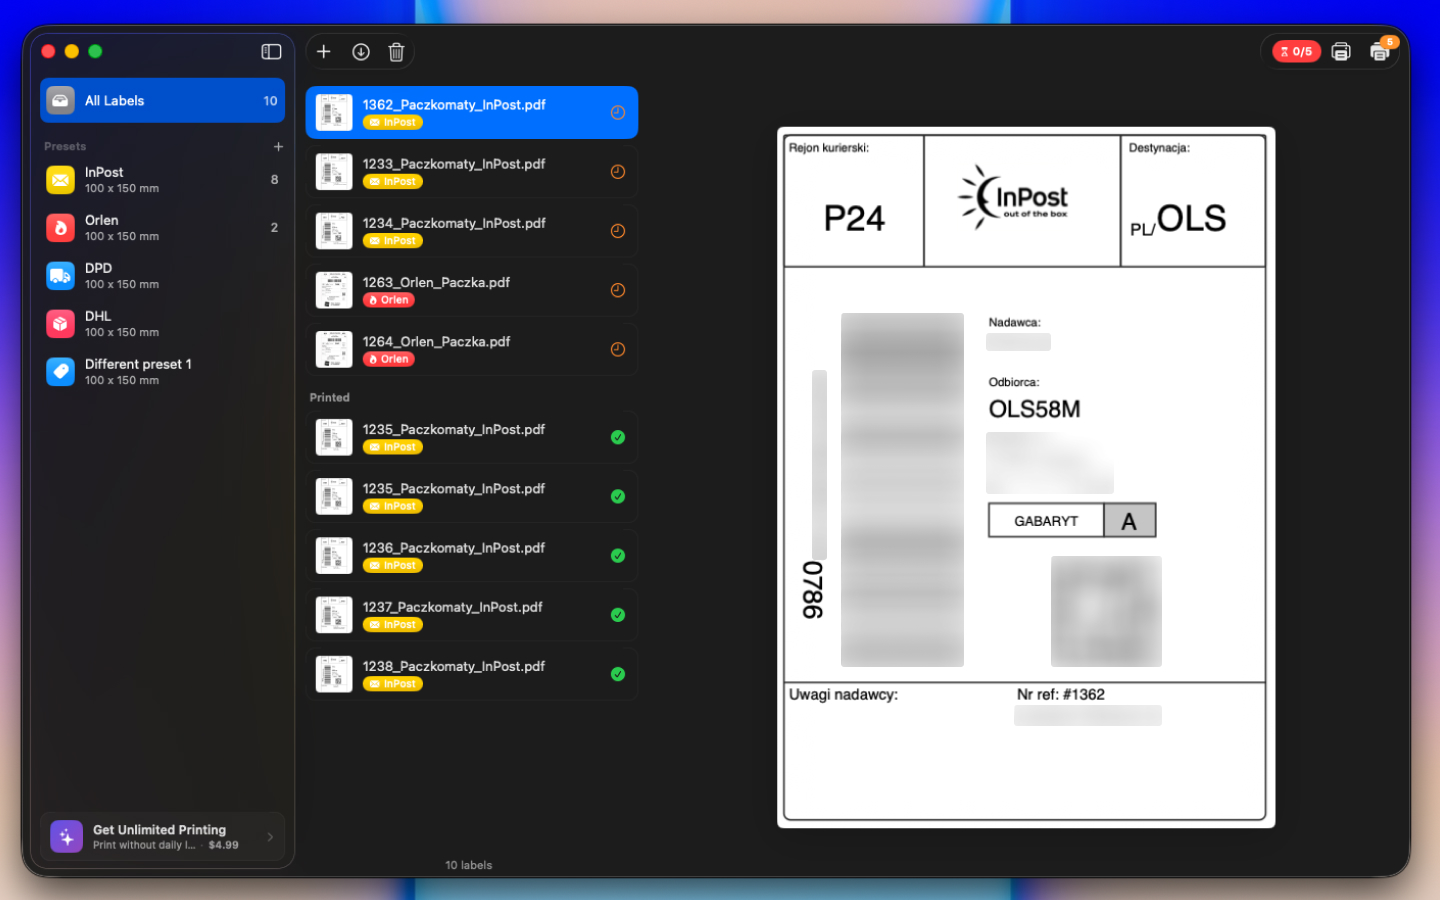Click pending clock icon on 1234 label
Screen dimensions: 1440x900
point(618,231)
